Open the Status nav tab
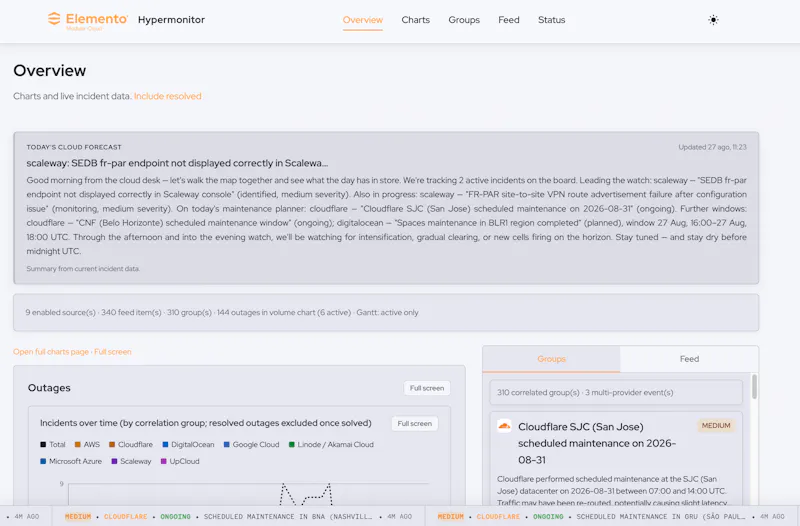 (552, 20)
